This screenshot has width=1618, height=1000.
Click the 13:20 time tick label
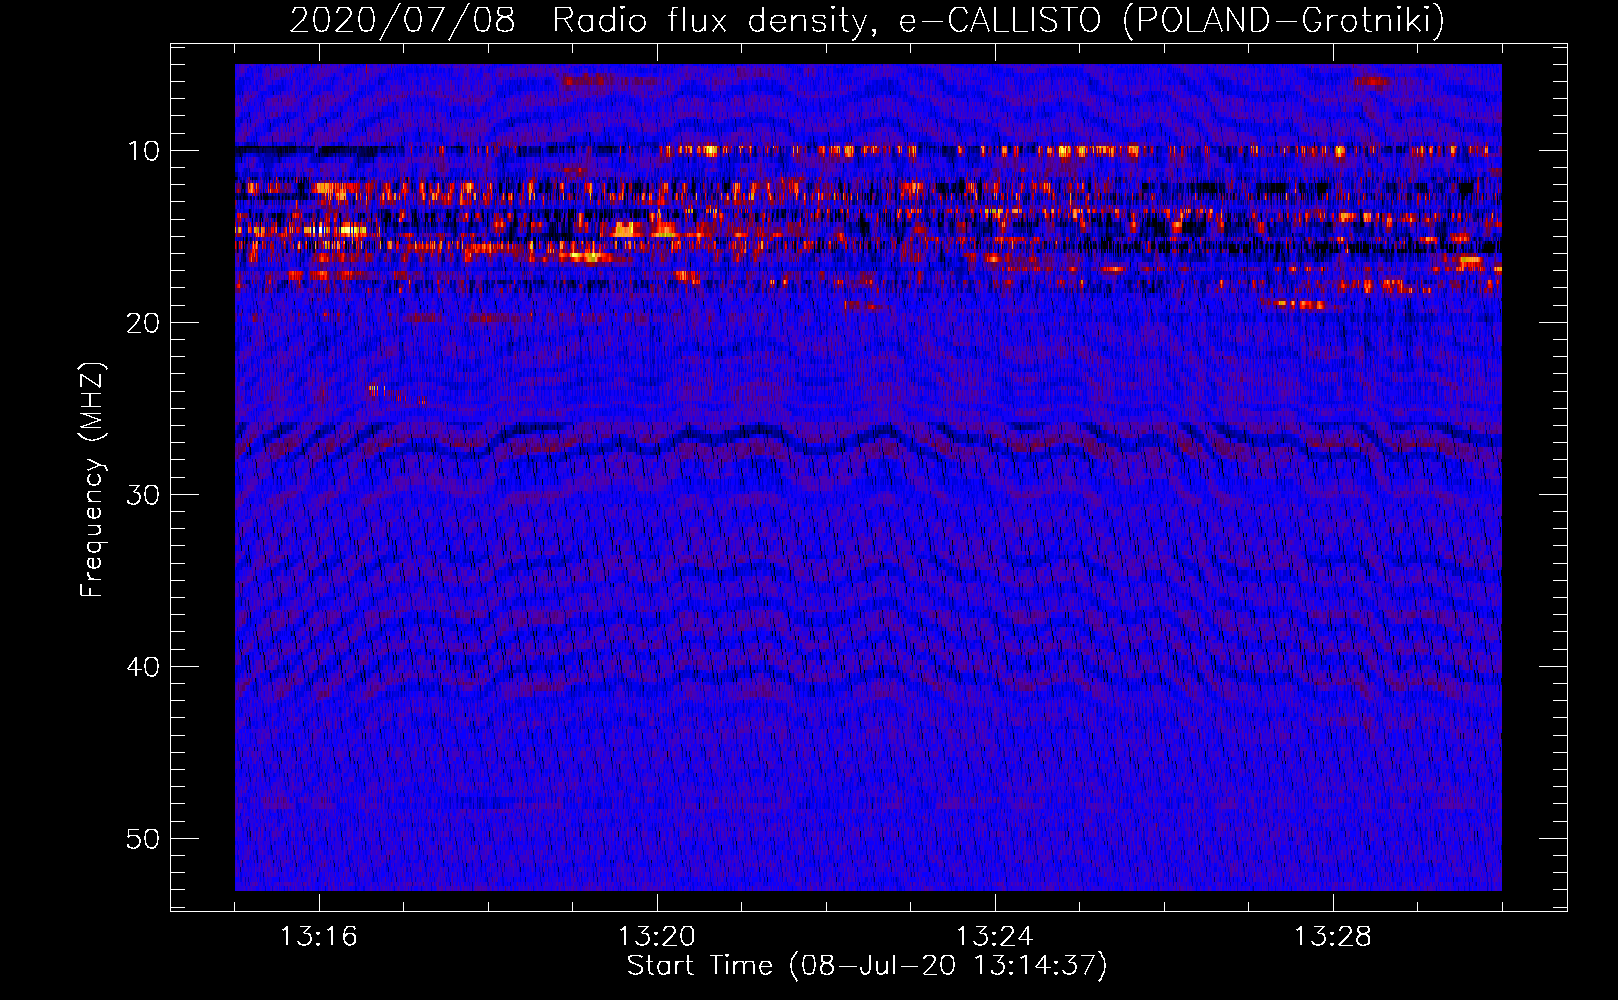click(656, 937)
